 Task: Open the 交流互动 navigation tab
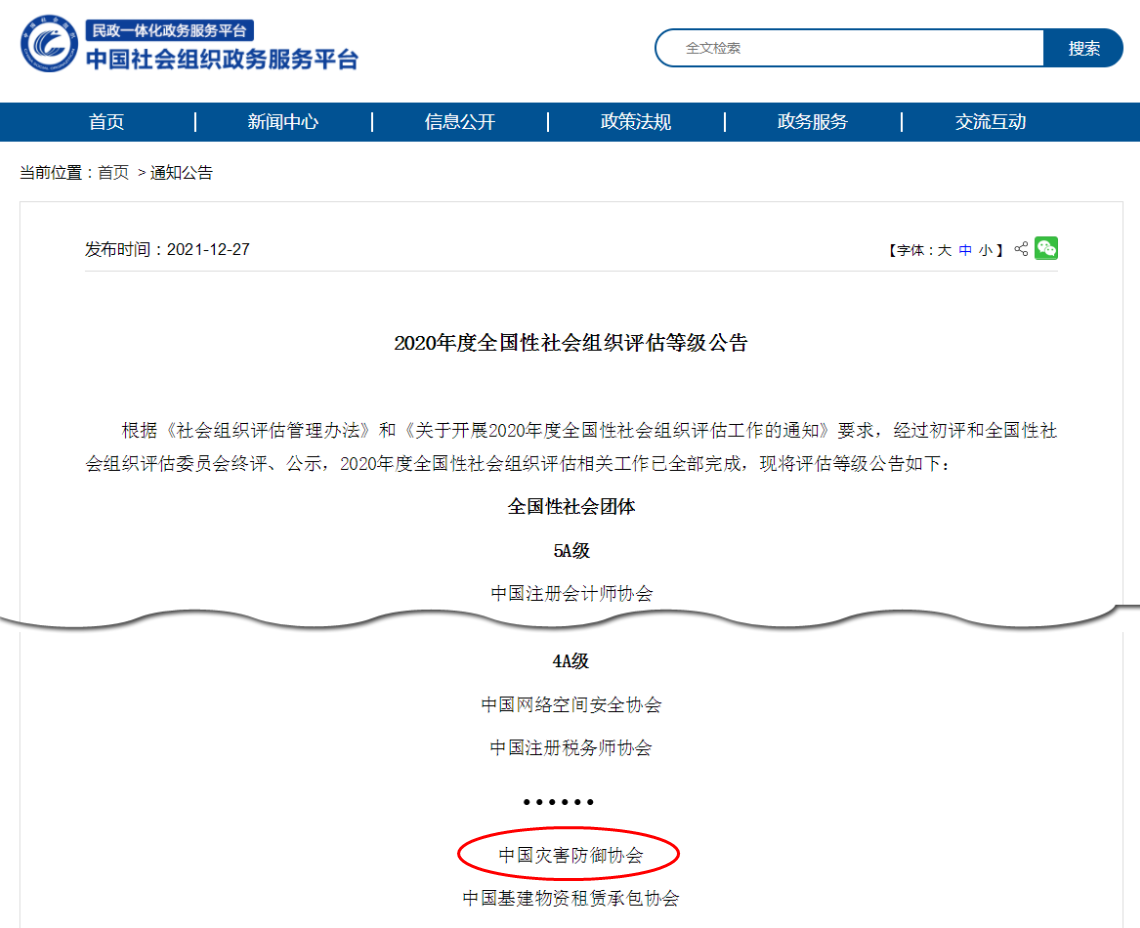[x=990, y=121]
